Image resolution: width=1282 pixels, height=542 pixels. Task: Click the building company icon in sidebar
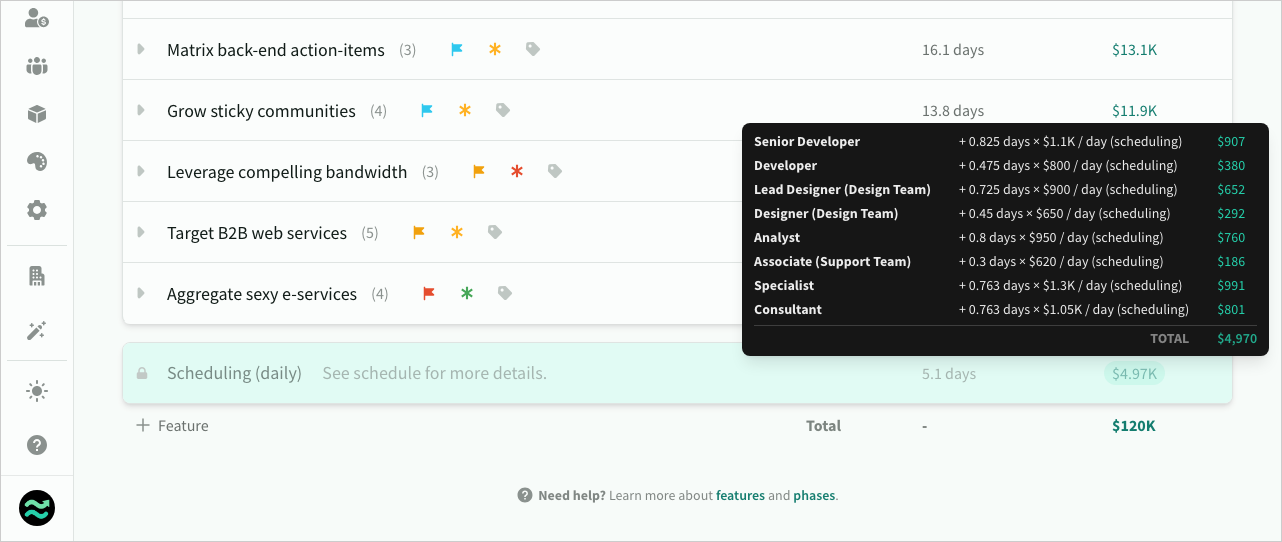(37, 277)
